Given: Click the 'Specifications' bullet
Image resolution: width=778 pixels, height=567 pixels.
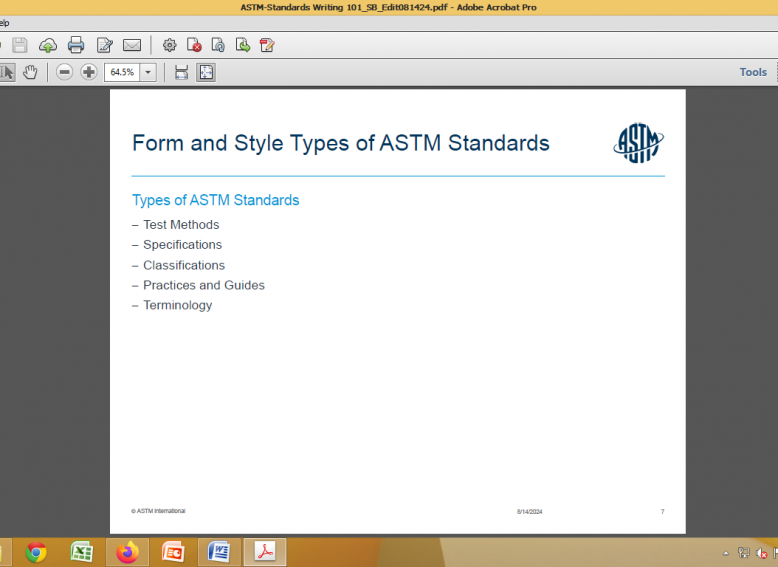Looking at the screenshot, I should coord(183,245).
